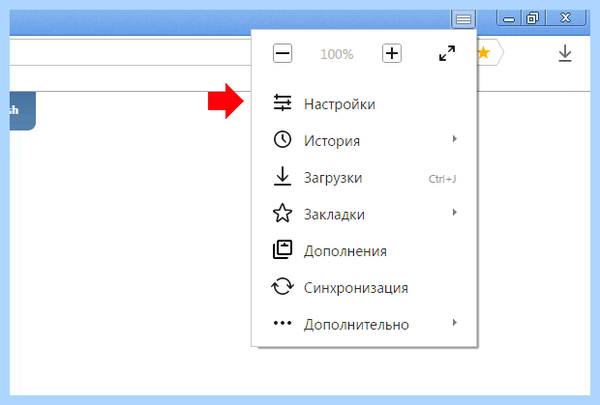Click the yellow bookmark star in address bar
Image resolution: width=600 pixels, height=405 pixels.
click(x=484, y=53)
